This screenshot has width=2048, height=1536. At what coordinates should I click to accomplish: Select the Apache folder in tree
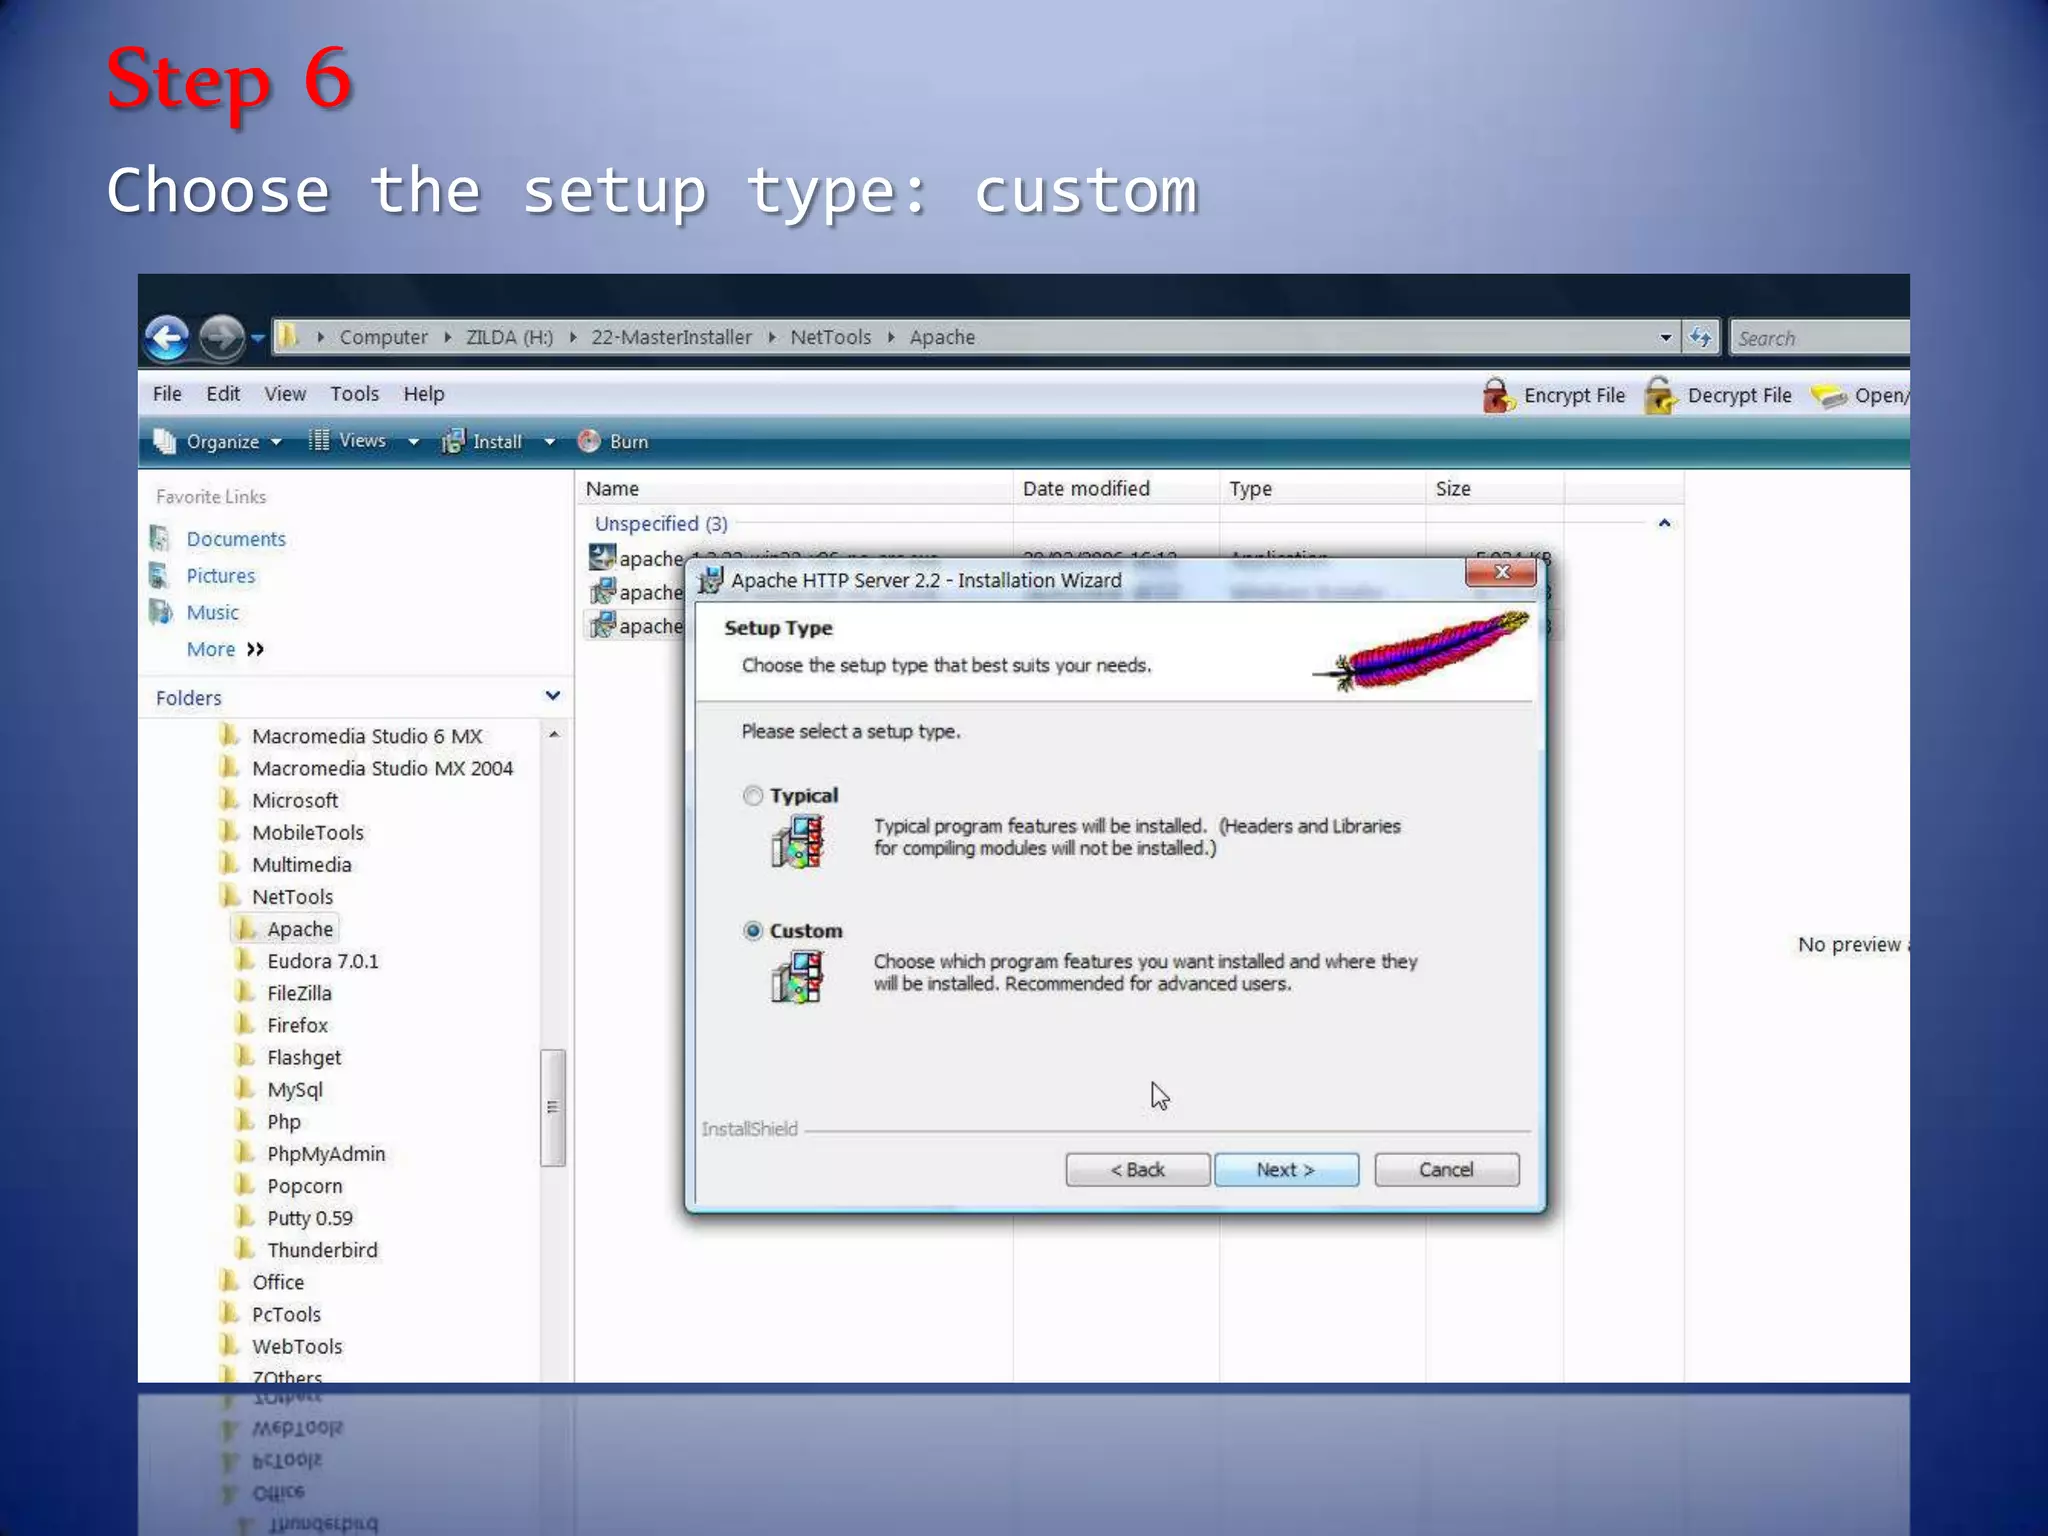pos(300,929)
